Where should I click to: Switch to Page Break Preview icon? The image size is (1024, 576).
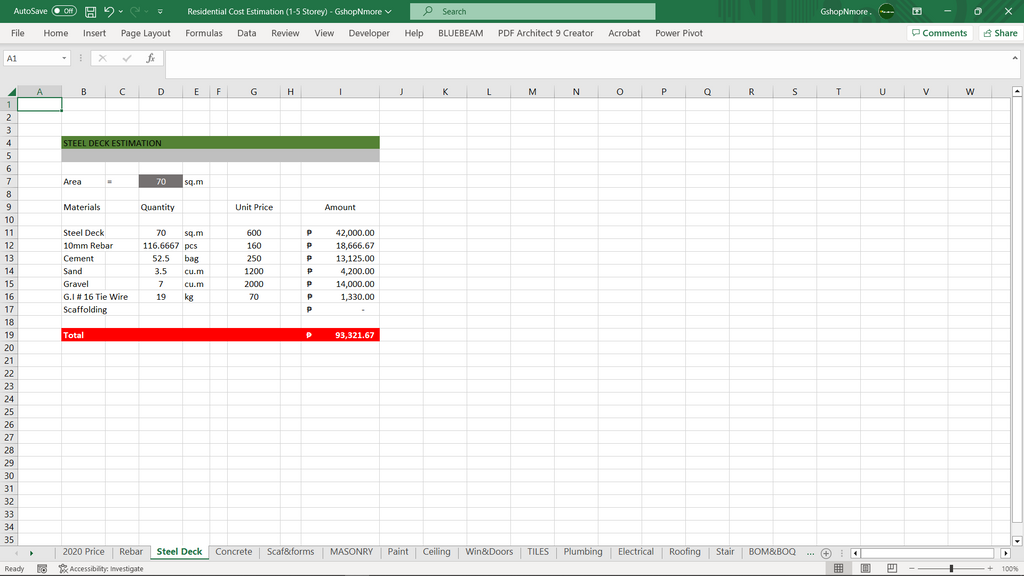coord(892,569)
